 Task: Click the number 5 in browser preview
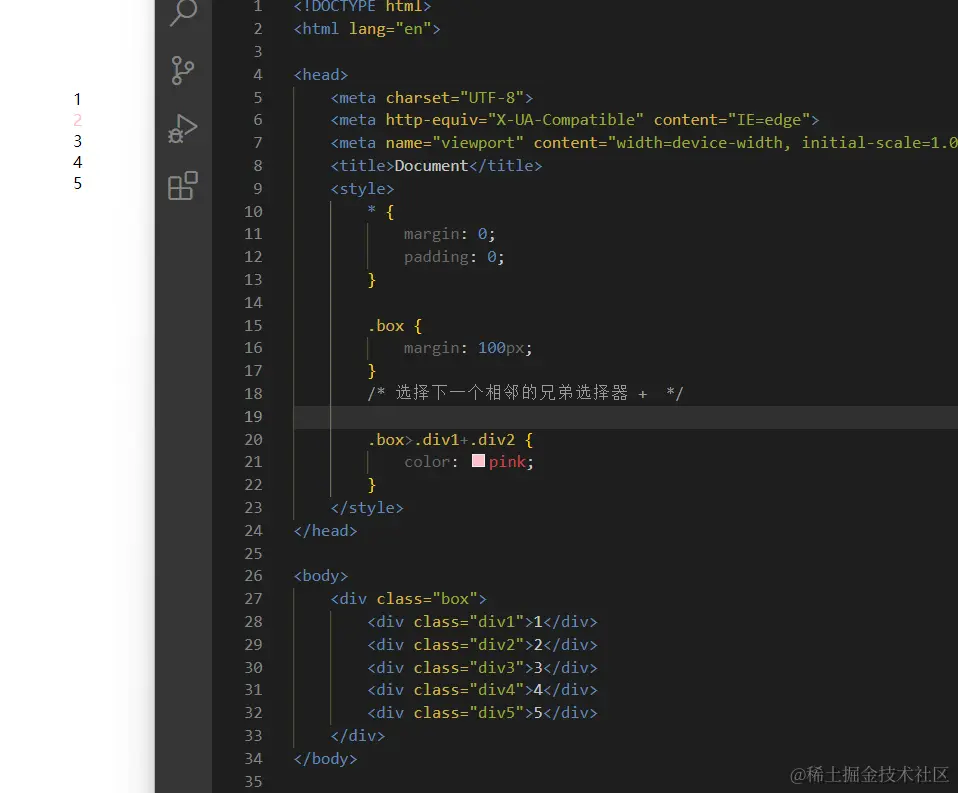pos(78,183)
